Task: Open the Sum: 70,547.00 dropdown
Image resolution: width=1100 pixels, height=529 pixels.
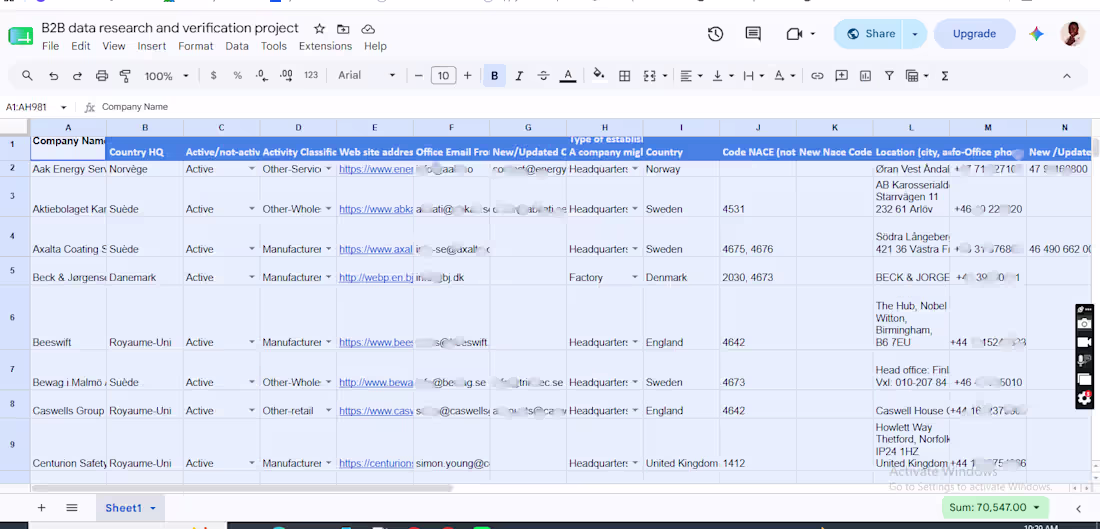Action: [x=995, y=507]
